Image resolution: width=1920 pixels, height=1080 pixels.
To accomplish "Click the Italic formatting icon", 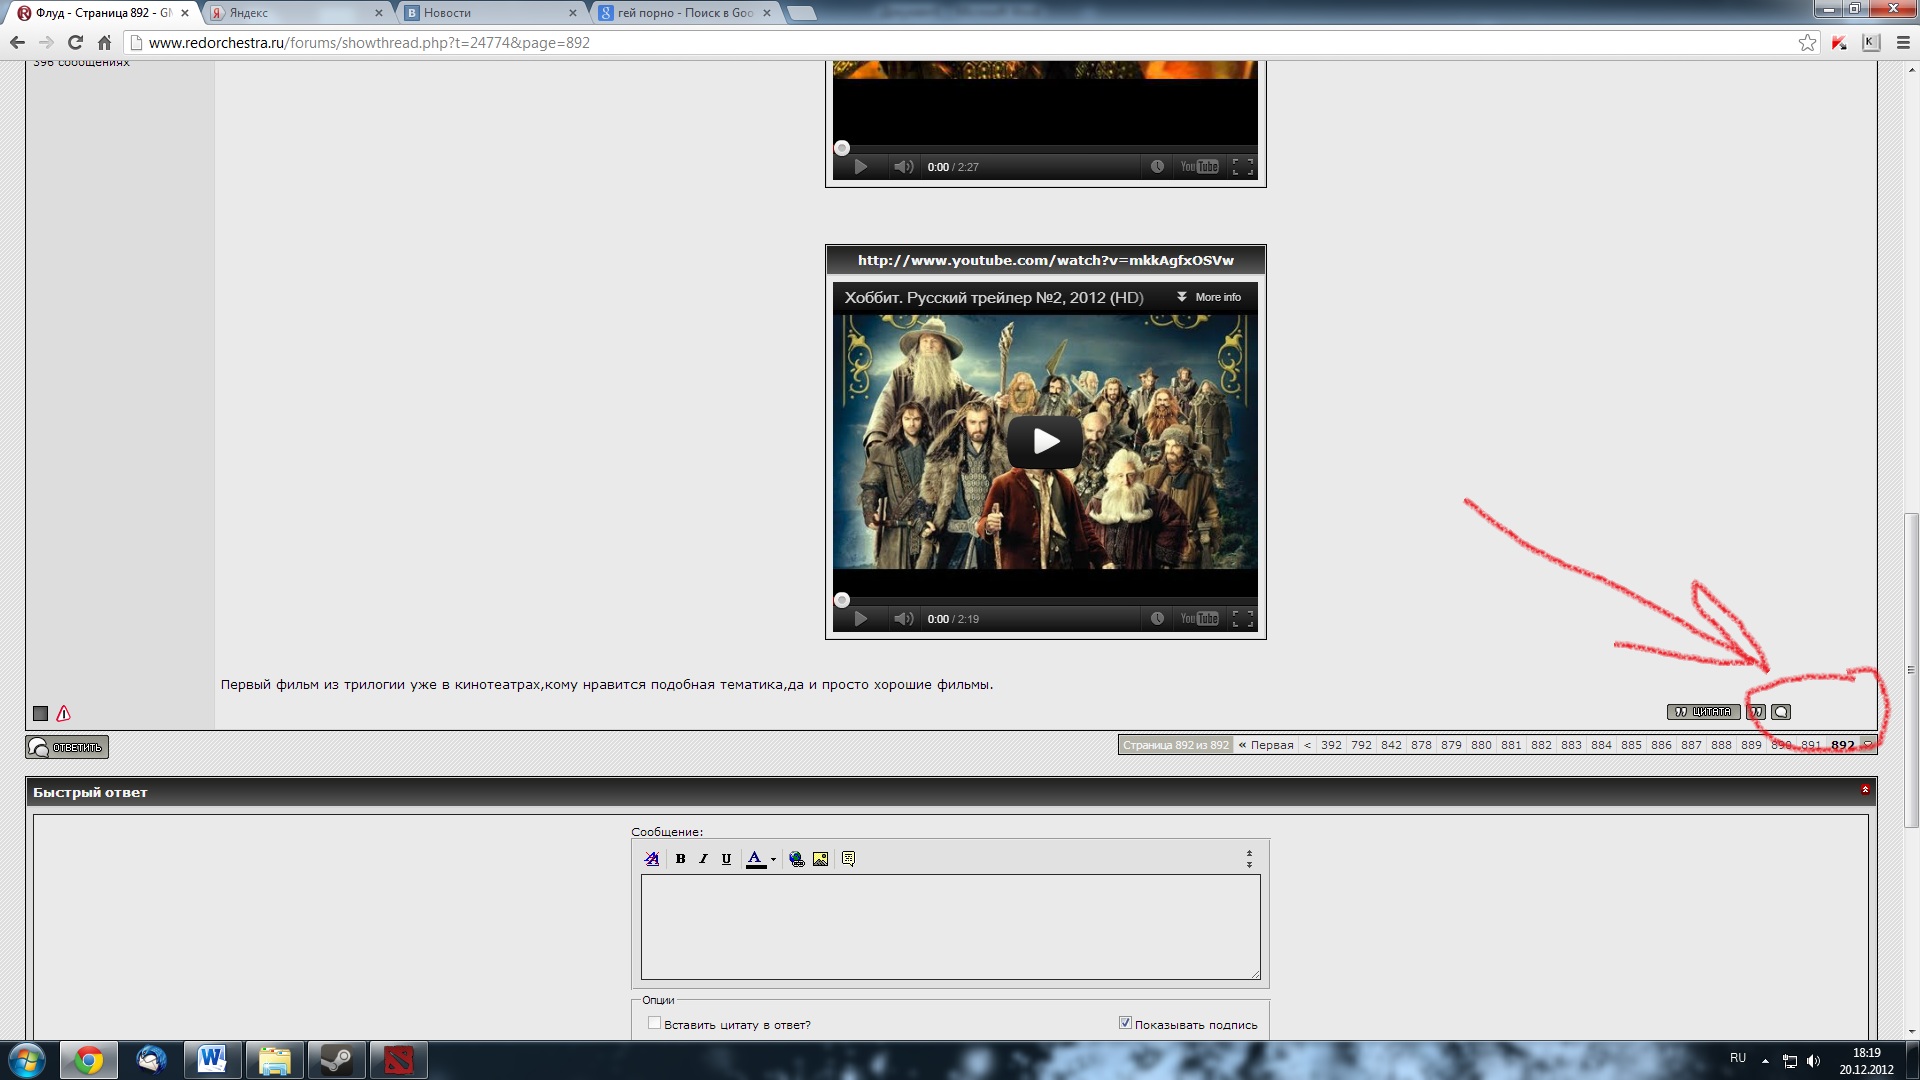I will tap(703, 858).
